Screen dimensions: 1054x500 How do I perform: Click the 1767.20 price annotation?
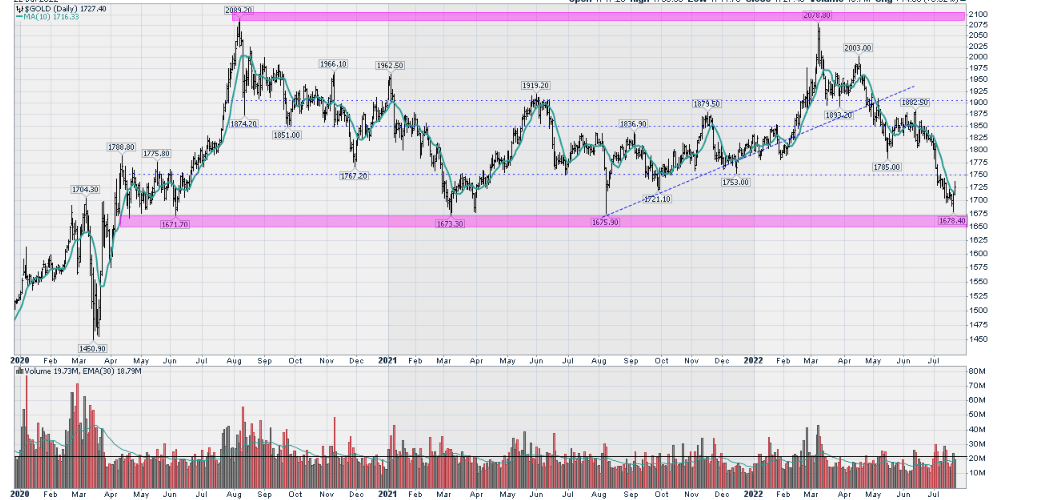tap(356, 175)
